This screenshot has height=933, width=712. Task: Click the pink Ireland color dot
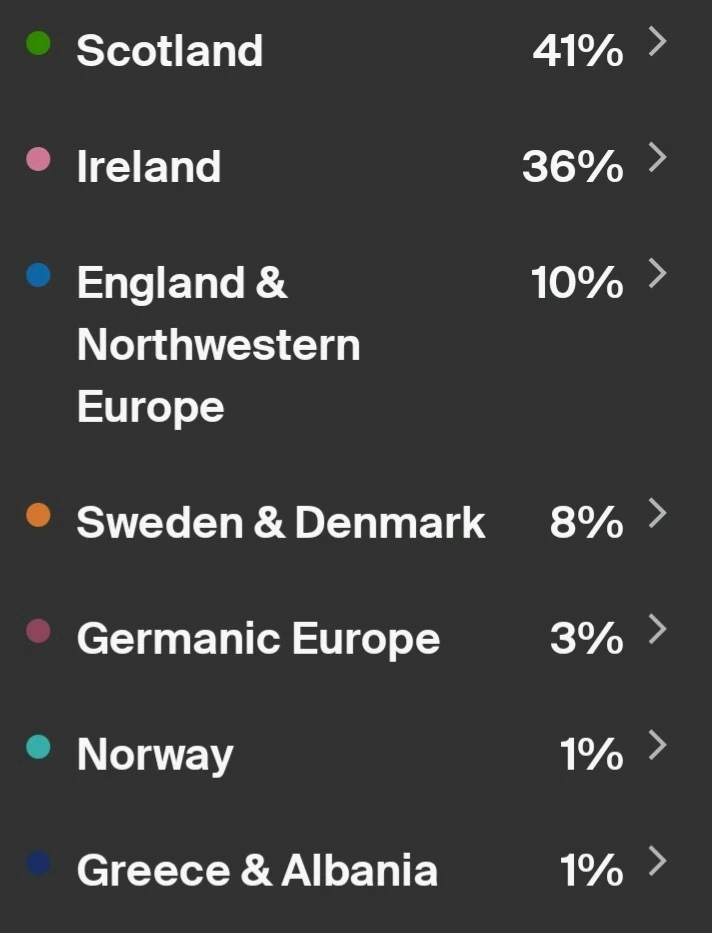click(38, 159)
